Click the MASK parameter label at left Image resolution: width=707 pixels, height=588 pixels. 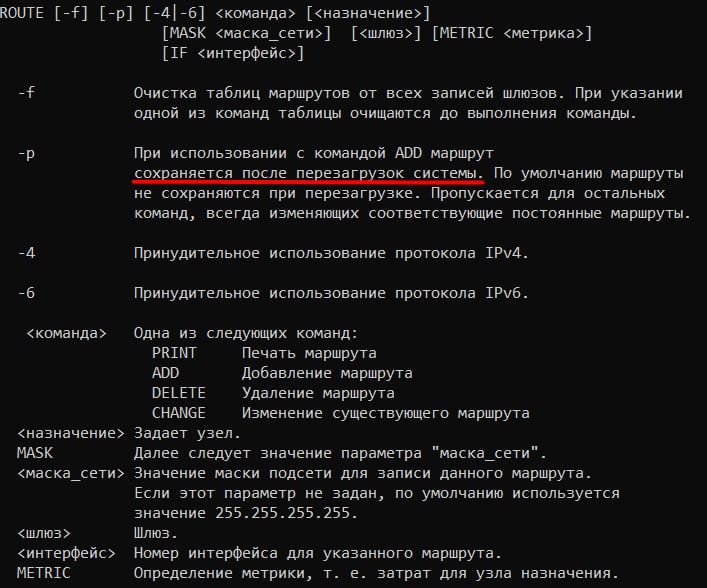(35, 453)
